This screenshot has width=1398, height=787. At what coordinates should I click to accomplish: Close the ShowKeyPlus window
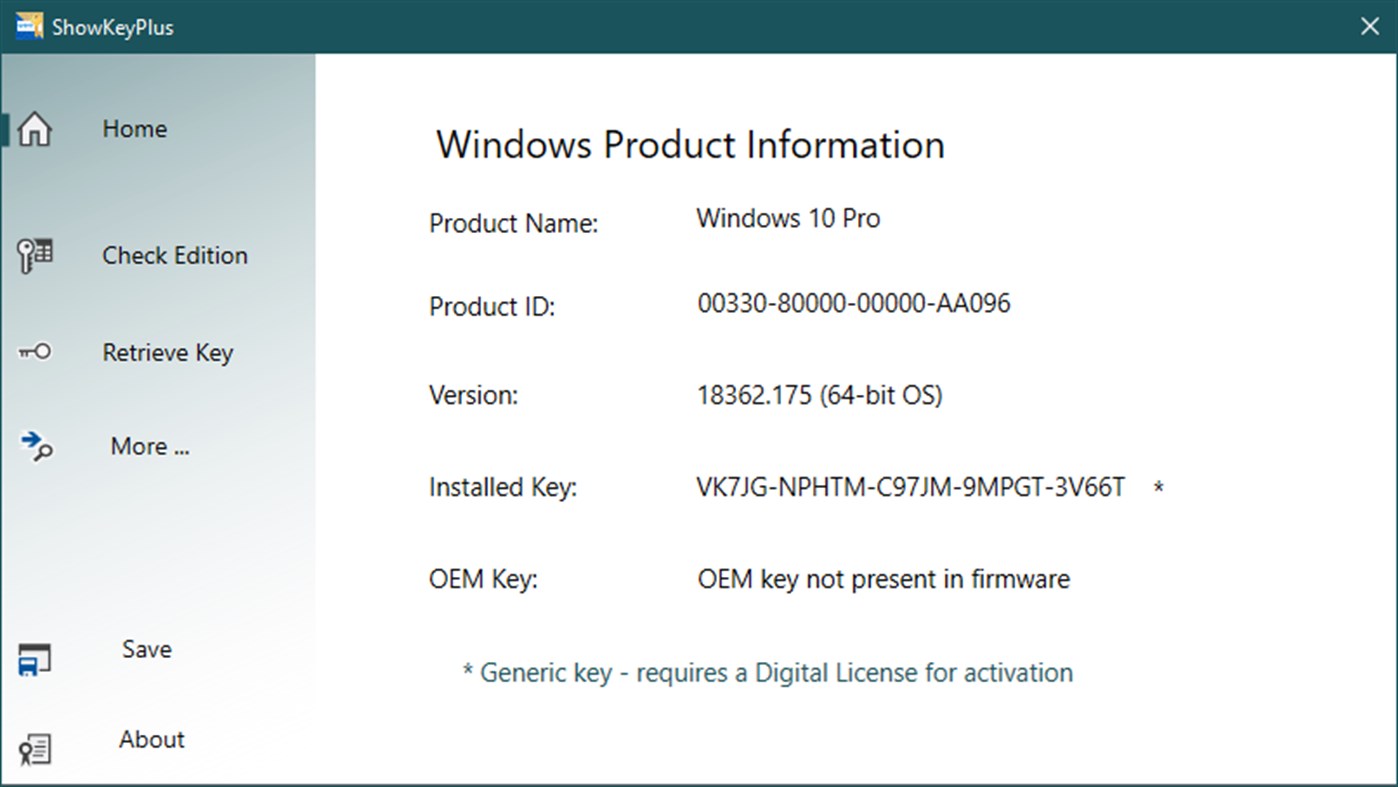[1370, 27]
